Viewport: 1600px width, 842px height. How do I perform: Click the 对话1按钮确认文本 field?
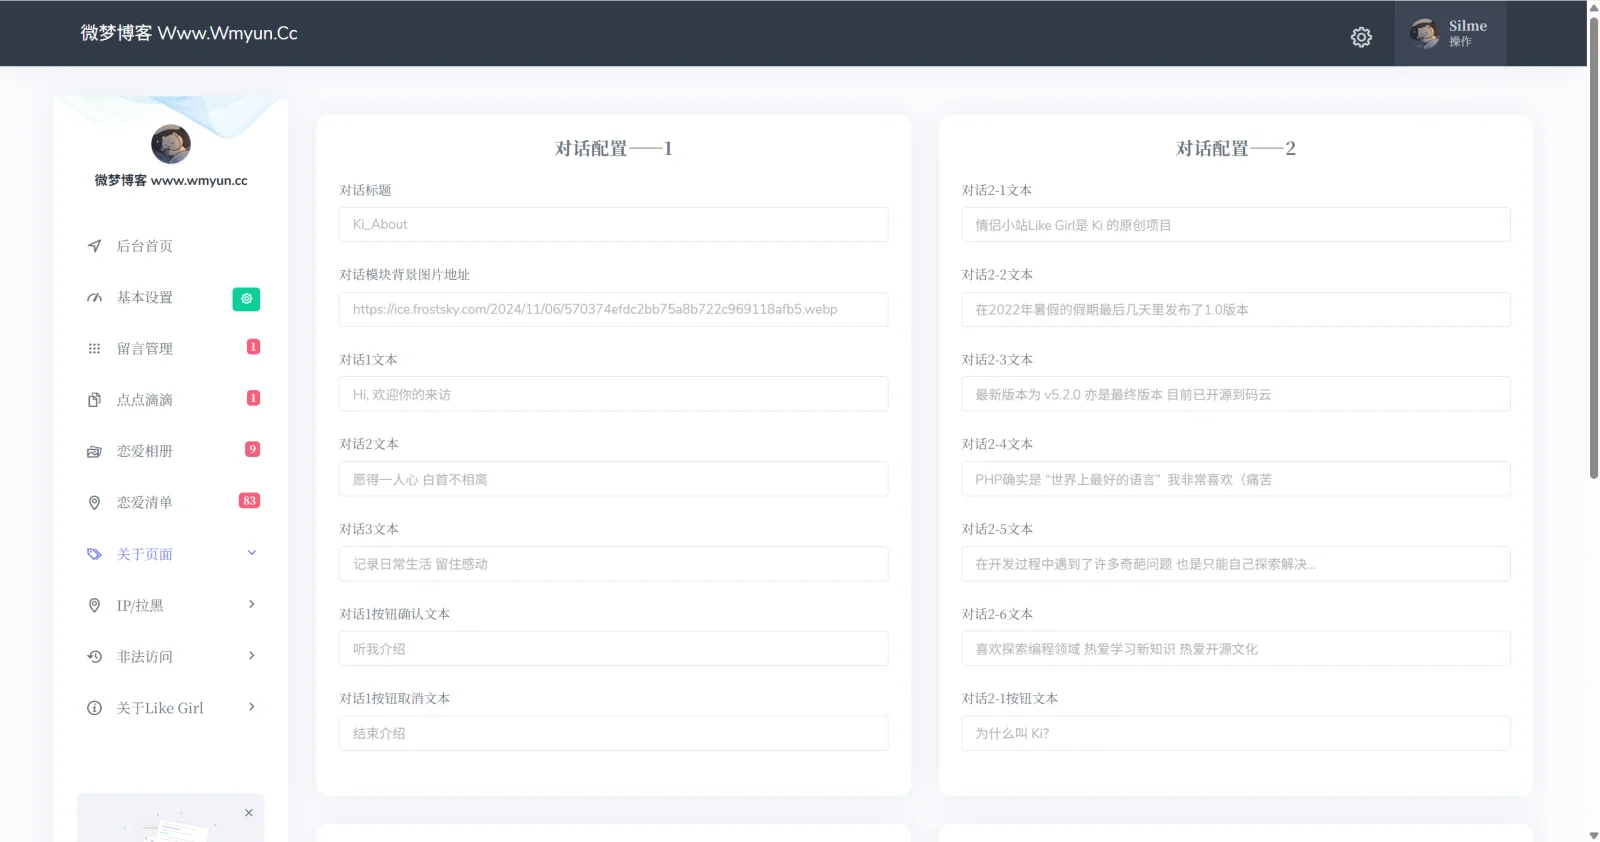(613, 649)
